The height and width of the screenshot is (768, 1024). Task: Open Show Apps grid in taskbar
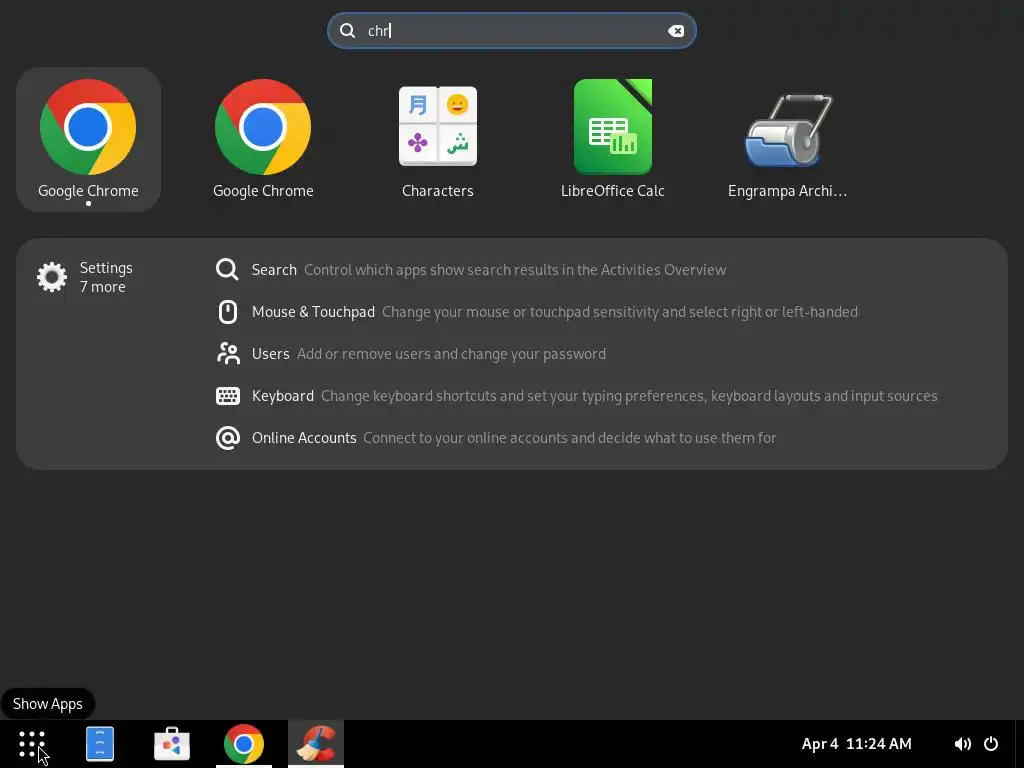(32, 744)
